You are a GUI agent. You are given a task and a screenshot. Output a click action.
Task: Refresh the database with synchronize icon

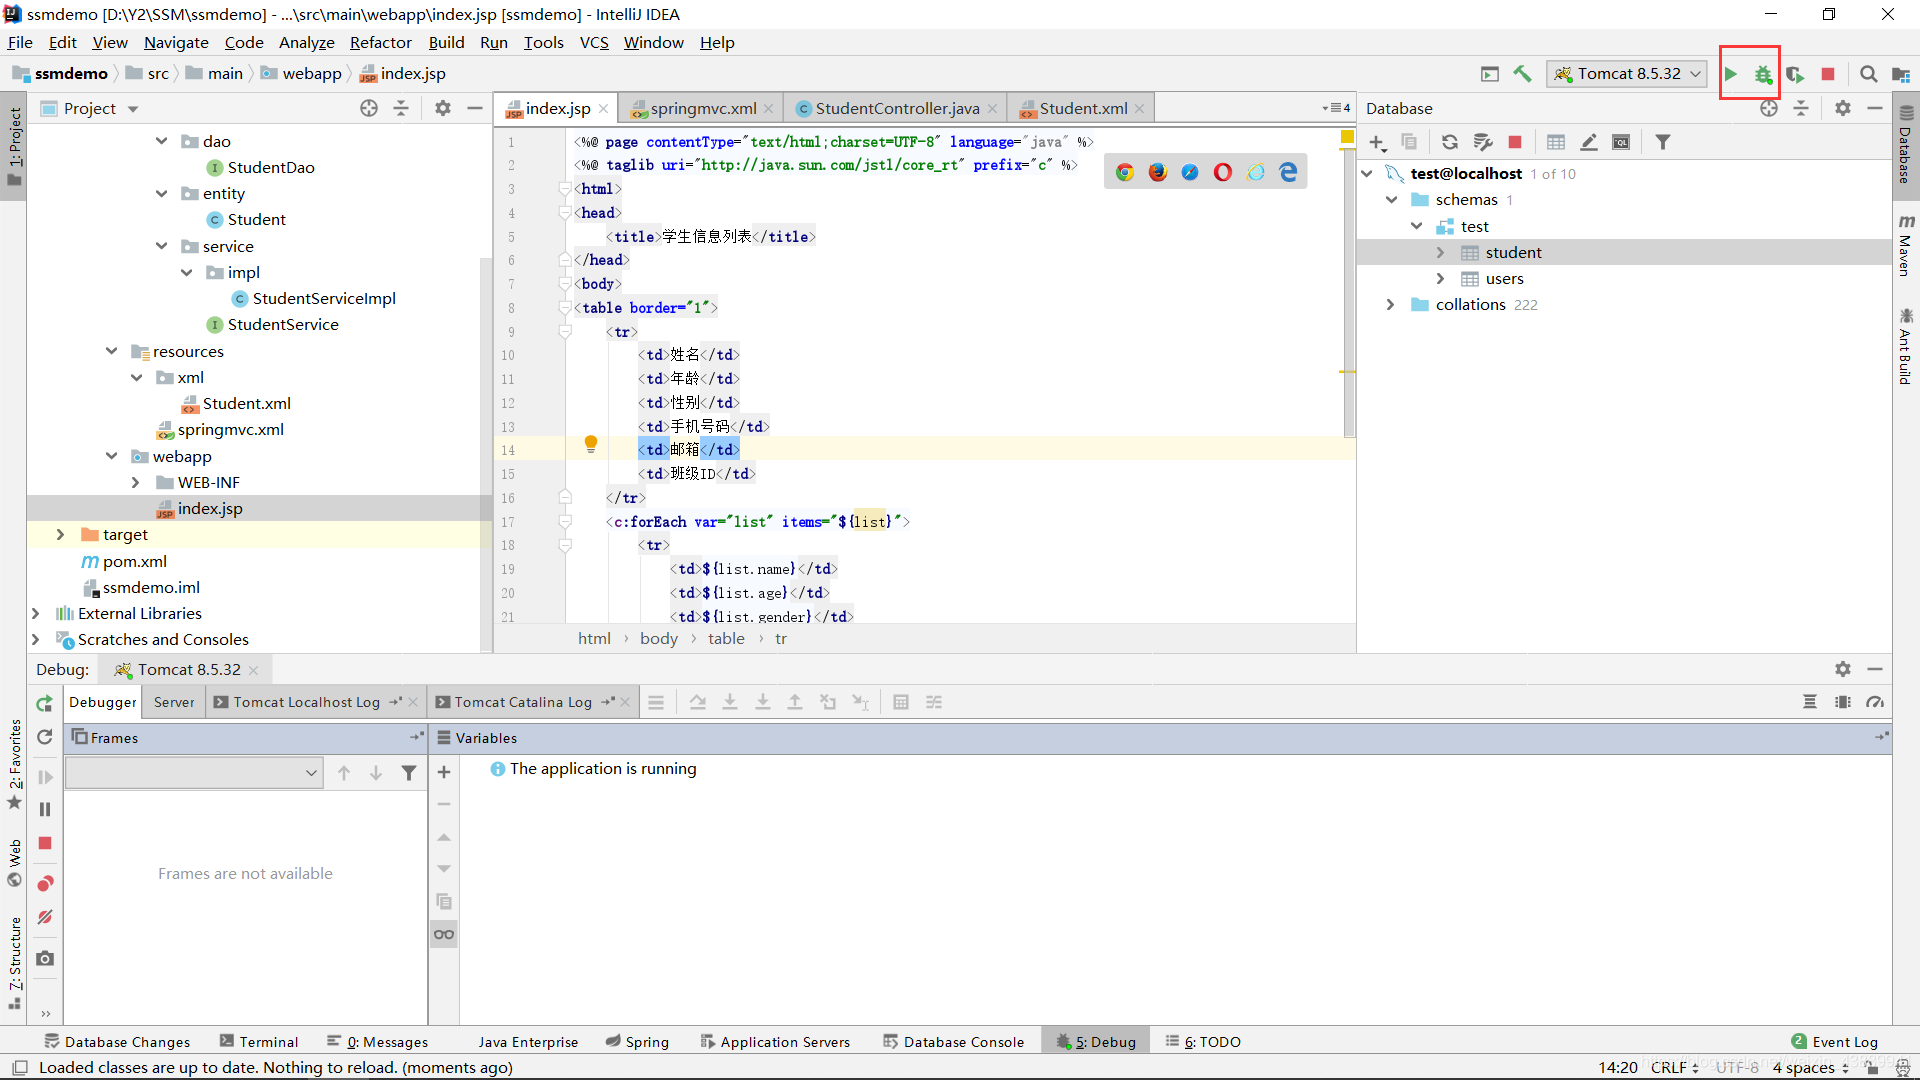[1449, 142]
